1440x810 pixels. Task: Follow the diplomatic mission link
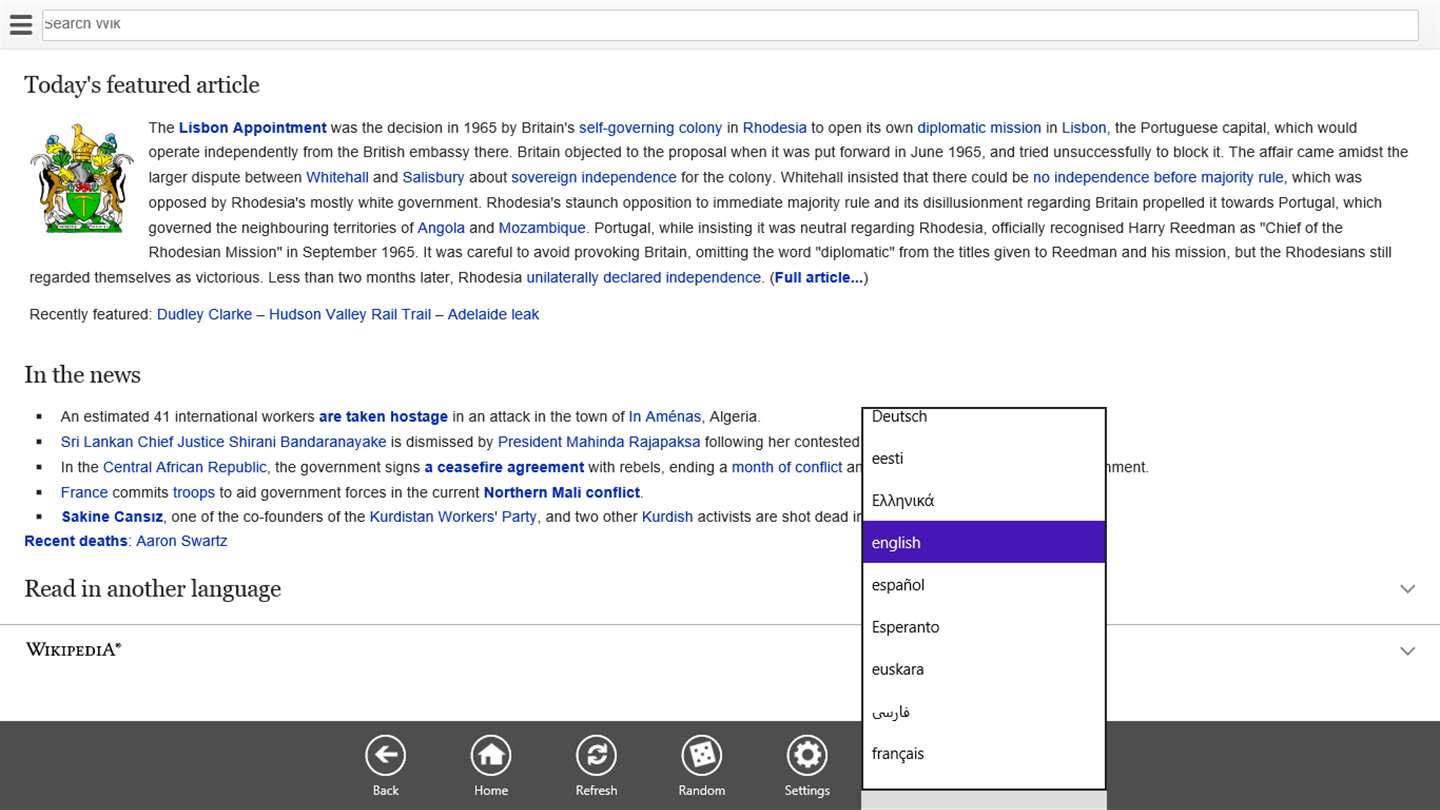coord(979,128)
